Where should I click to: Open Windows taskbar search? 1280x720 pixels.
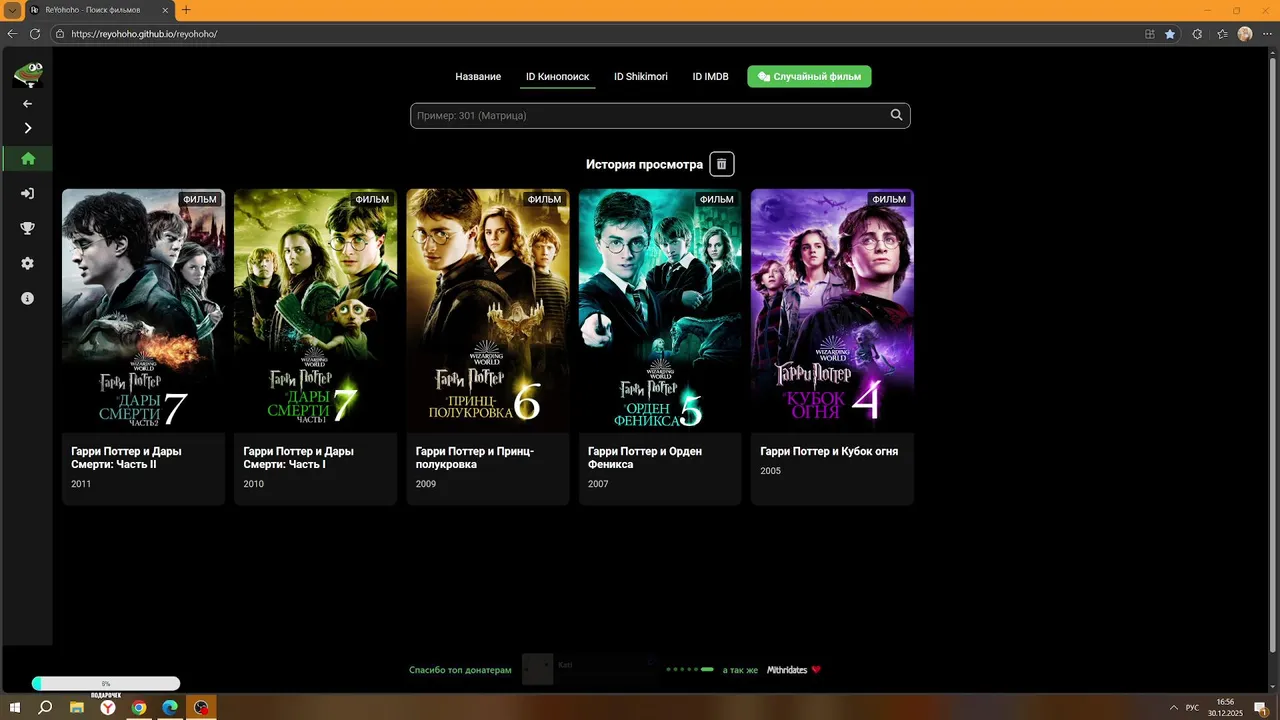pos(45,707)
